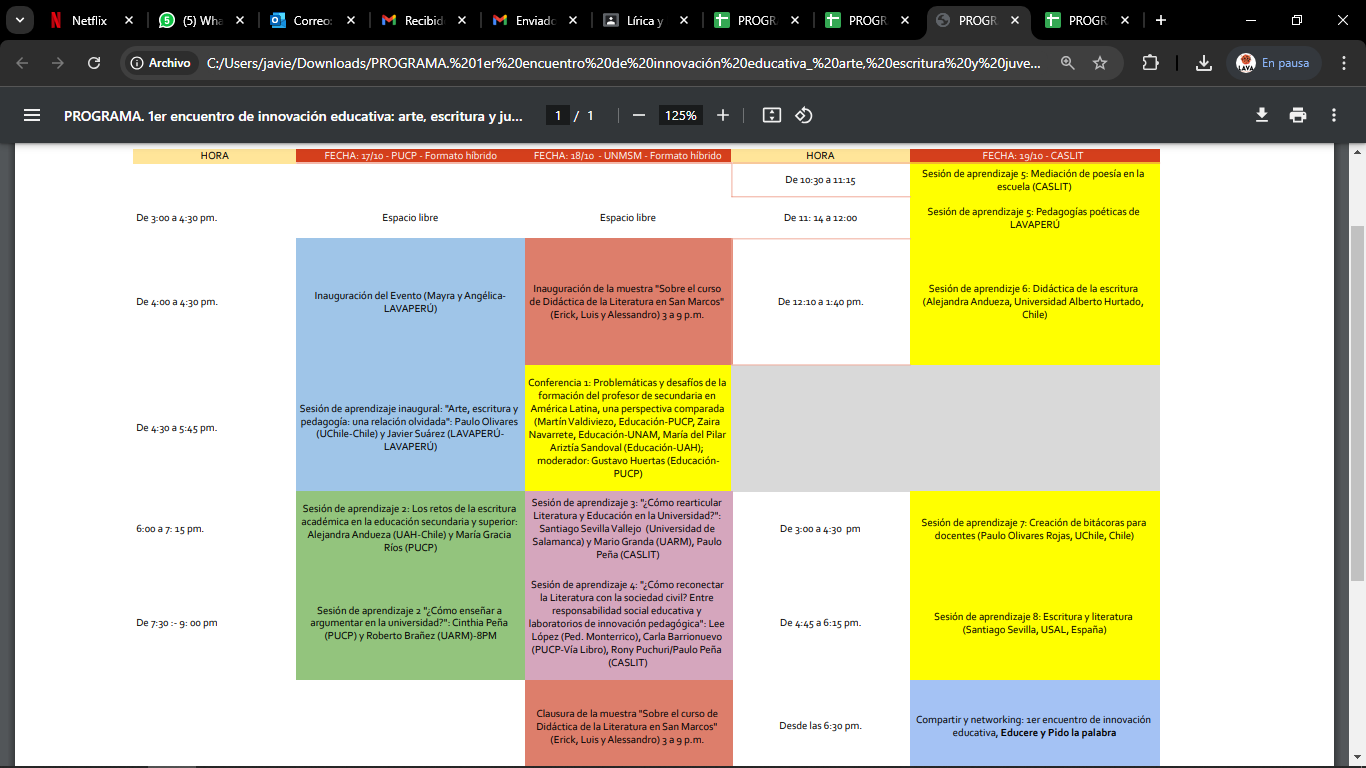Screen dimensions: 1366x768
Task: Click the time cell De 12:10 a 1:40 pm.
Action: (820, 301)
